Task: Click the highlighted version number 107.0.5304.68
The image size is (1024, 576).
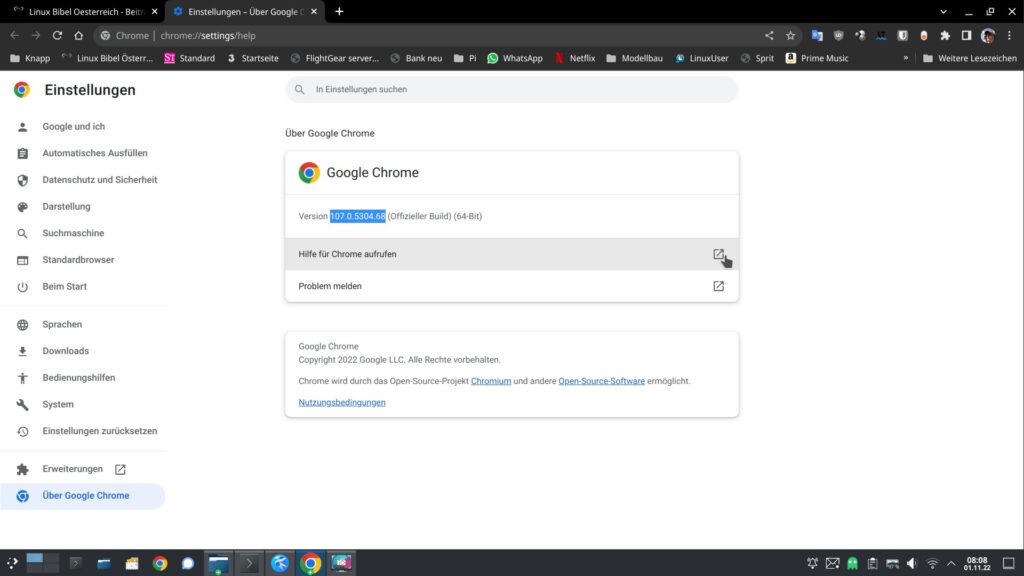Action: coord(357,216)
